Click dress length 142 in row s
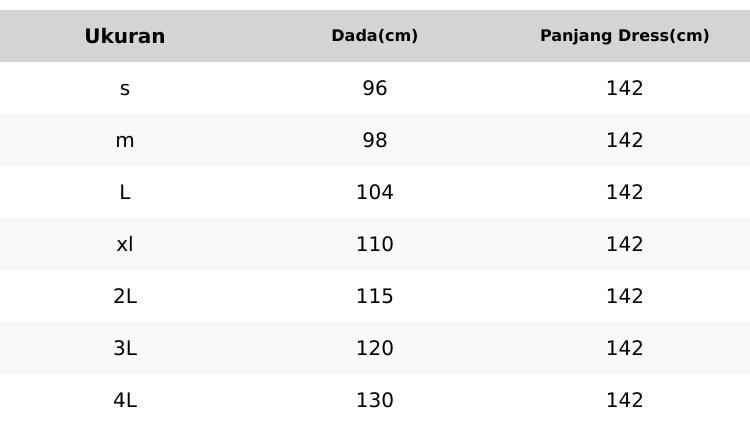Viewport: 750px width, 426px height. tap(624, 88)
